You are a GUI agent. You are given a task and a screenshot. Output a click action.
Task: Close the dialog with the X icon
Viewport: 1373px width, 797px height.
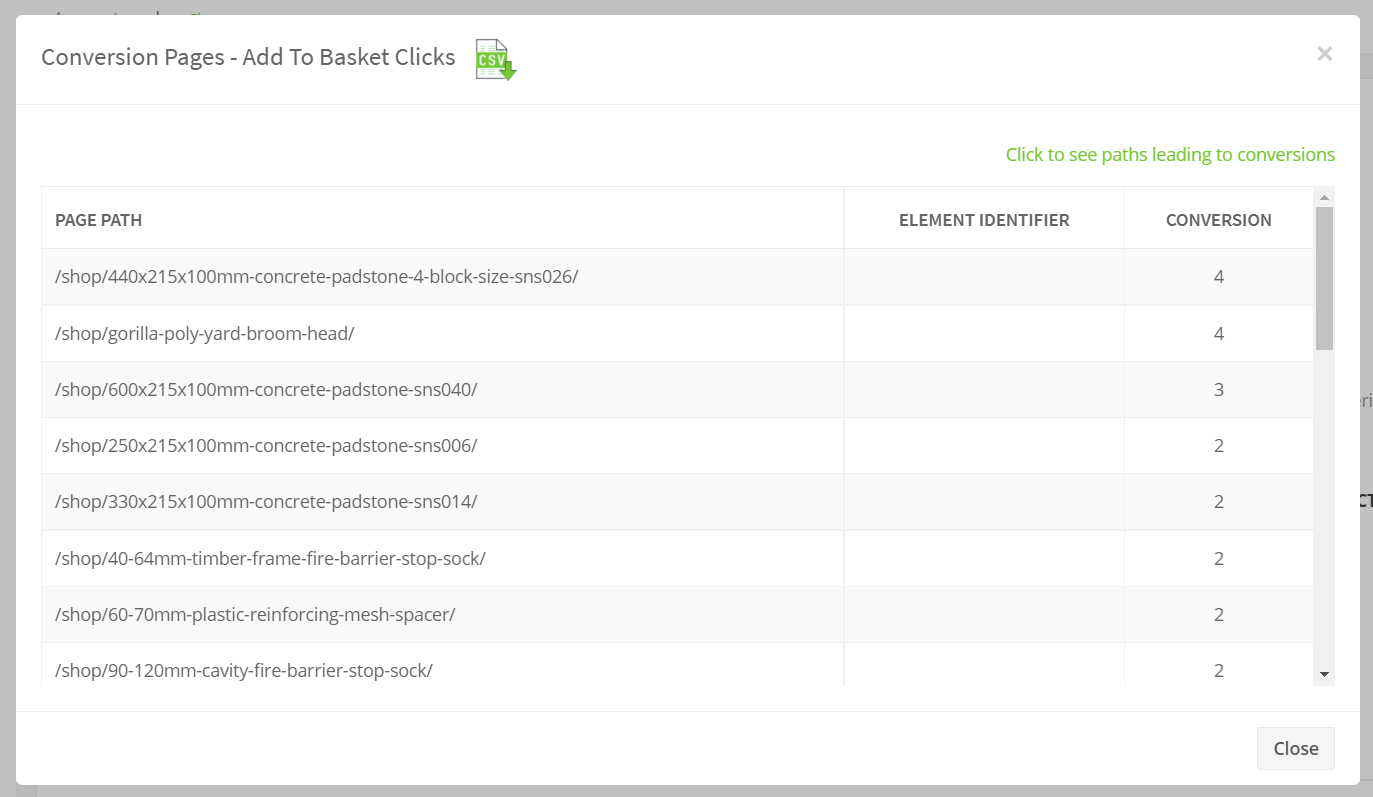click(x=1324, y=54)
